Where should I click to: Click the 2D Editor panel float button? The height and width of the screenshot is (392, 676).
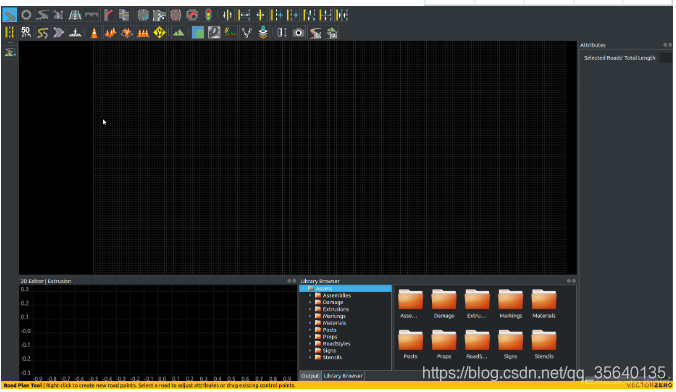click(x=289, y=281)
